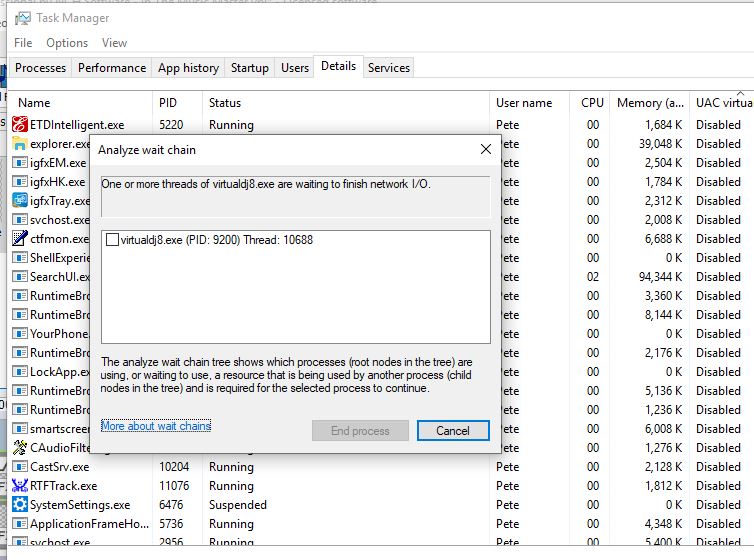Click the SearchUI.exe process icon
This screenshot has width=754, height=560.
(x=20, y=277)
